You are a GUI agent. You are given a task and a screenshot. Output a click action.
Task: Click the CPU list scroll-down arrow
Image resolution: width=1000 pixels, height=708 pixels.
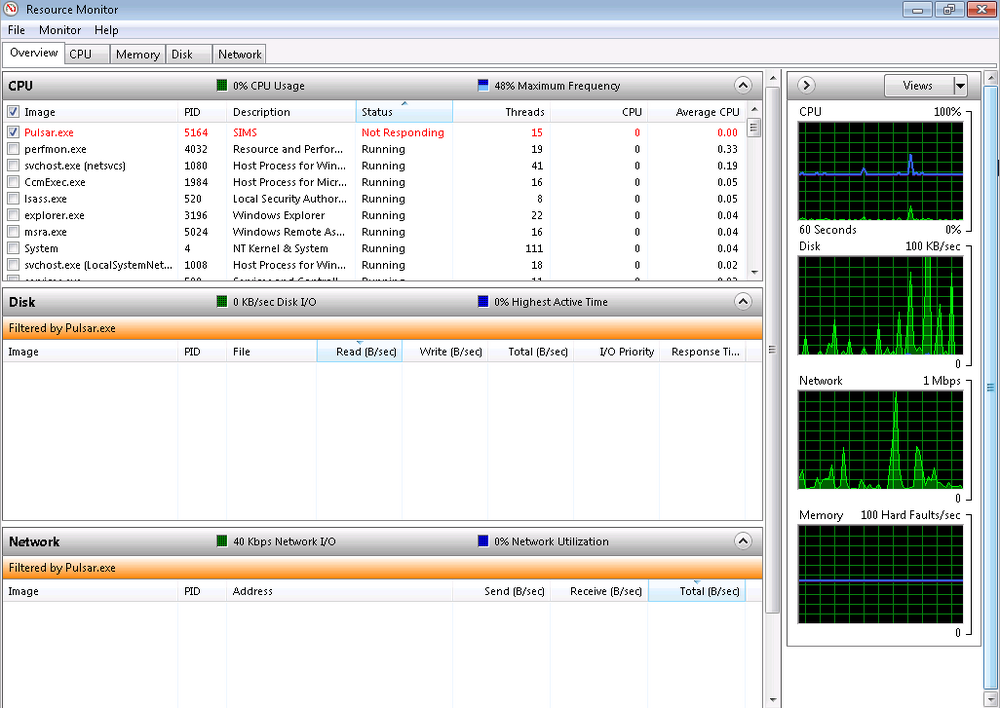[x=754, y=272]
